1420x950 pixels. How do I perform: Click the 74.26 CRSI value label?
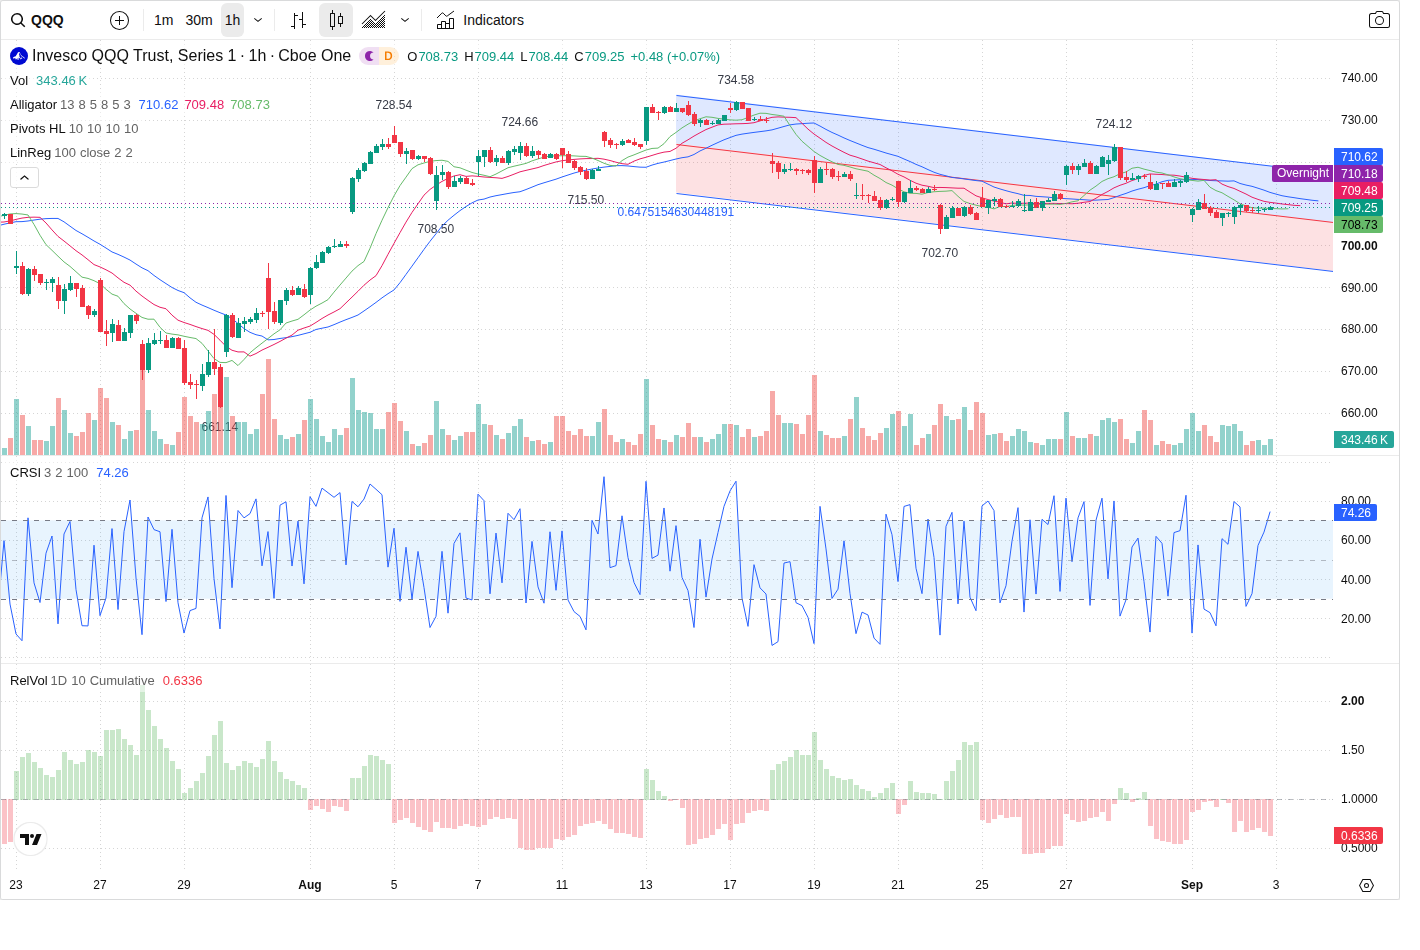1356,513
